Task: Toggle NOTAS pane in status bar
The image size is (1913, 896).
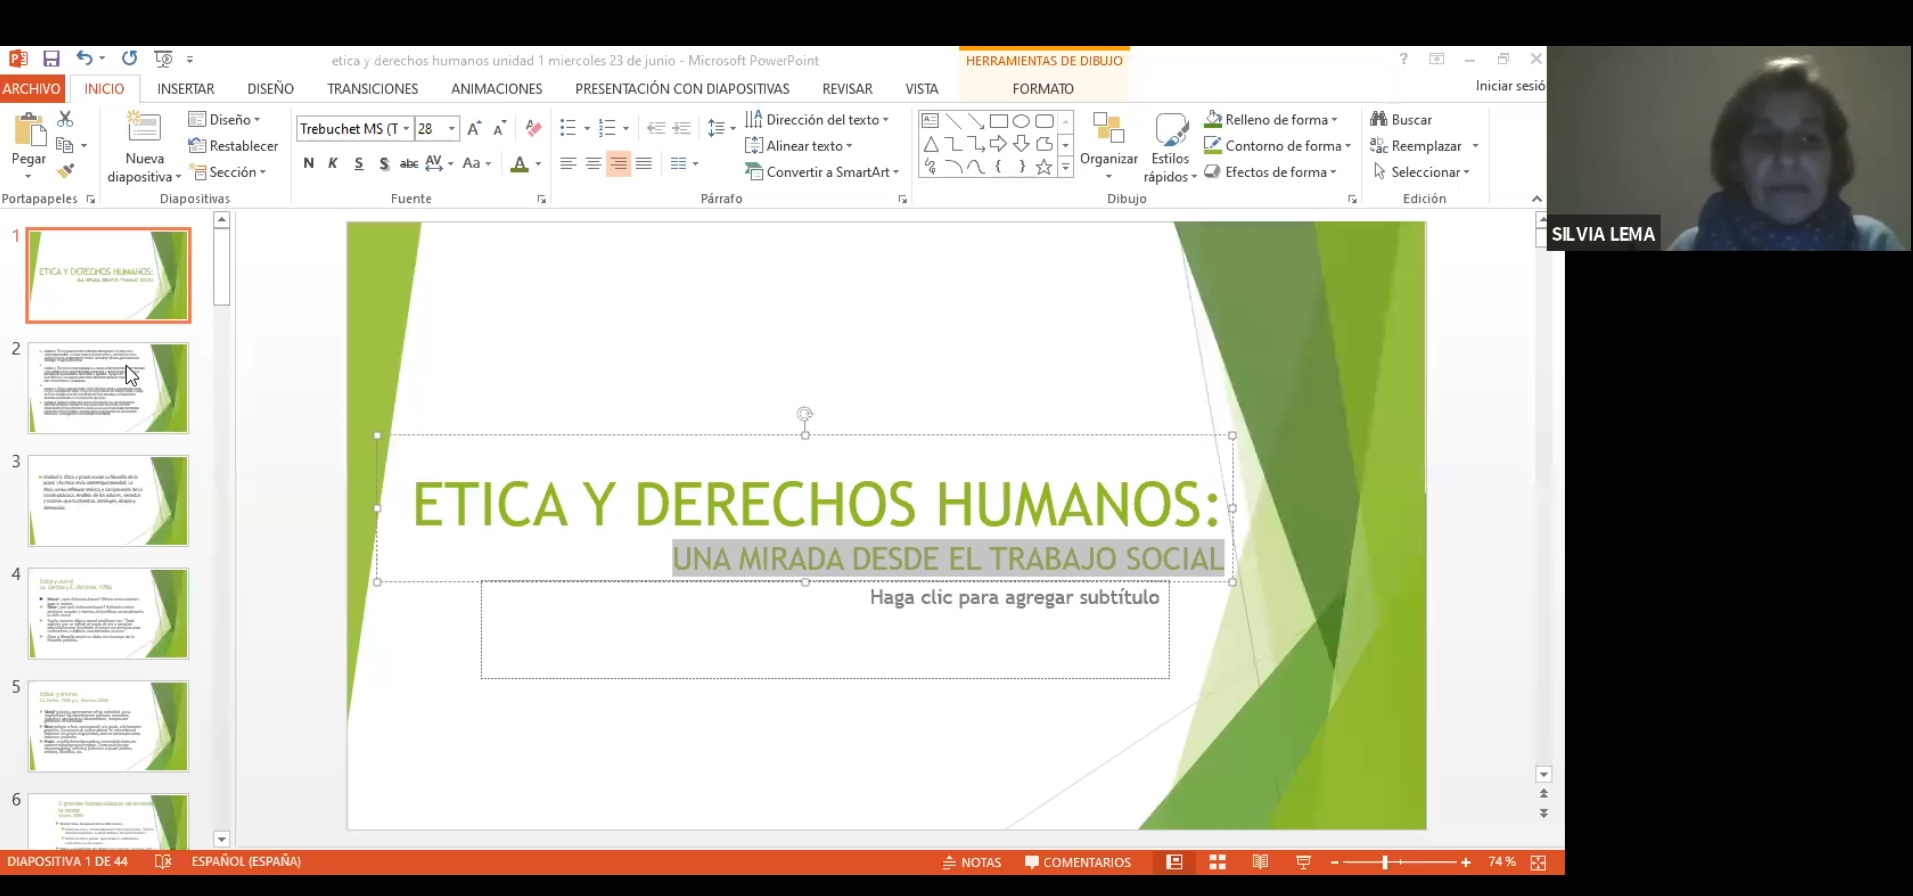Action: pyautogui.click(x=972, y=862)
